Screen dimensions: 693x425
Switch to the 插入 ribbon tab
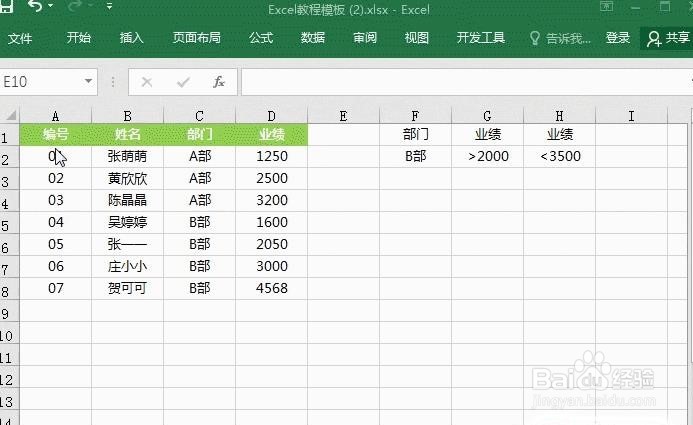tap(131, 38)
